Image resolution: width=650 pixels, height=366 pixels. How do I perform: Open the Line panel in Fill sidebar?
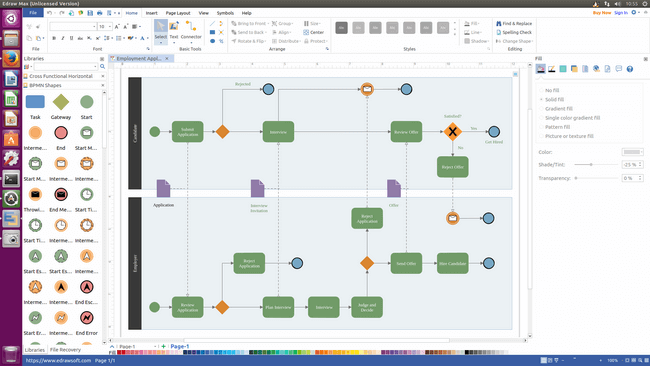pyautogui.click(x=552, y=69)
